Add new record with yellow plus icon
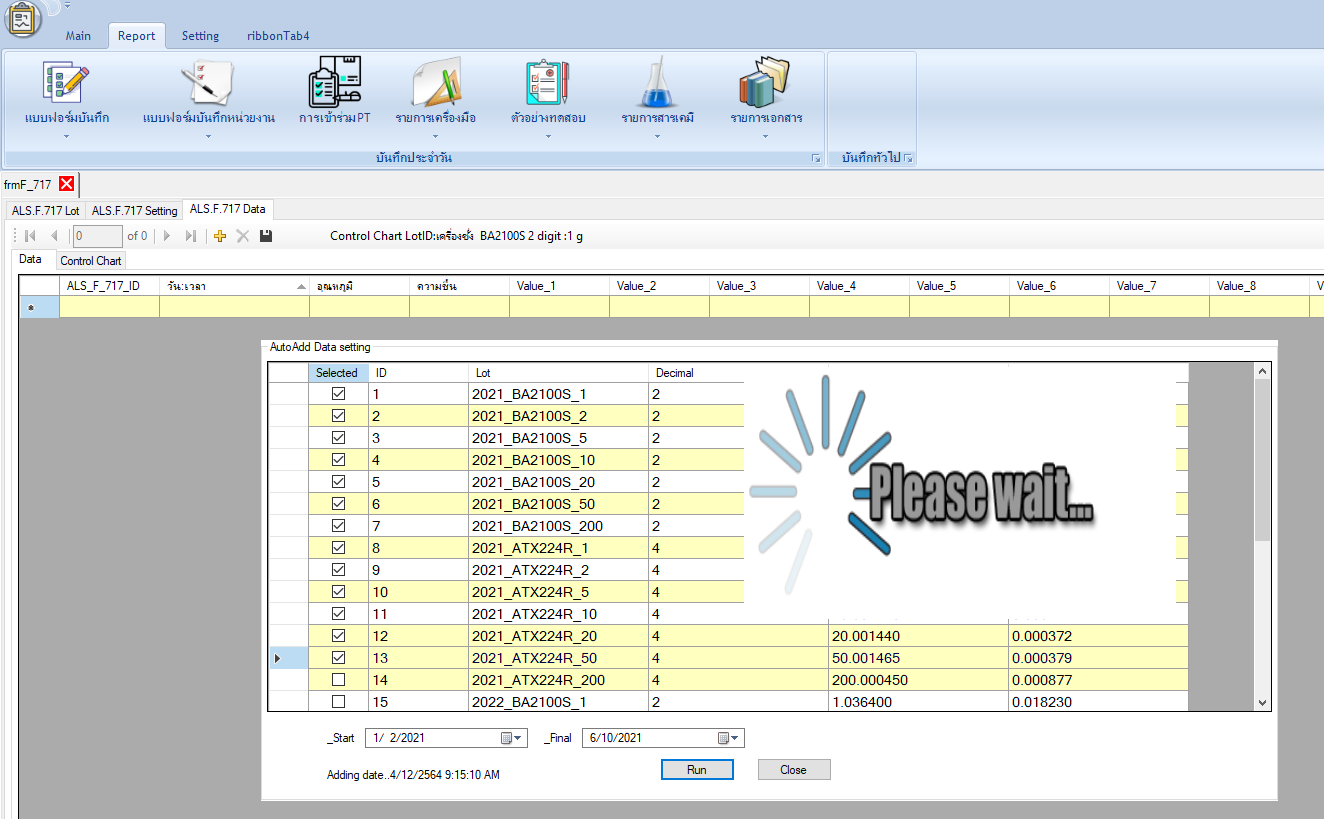Image resolution: width=1324 pixels, height=819 pixels. pos(221,236)
